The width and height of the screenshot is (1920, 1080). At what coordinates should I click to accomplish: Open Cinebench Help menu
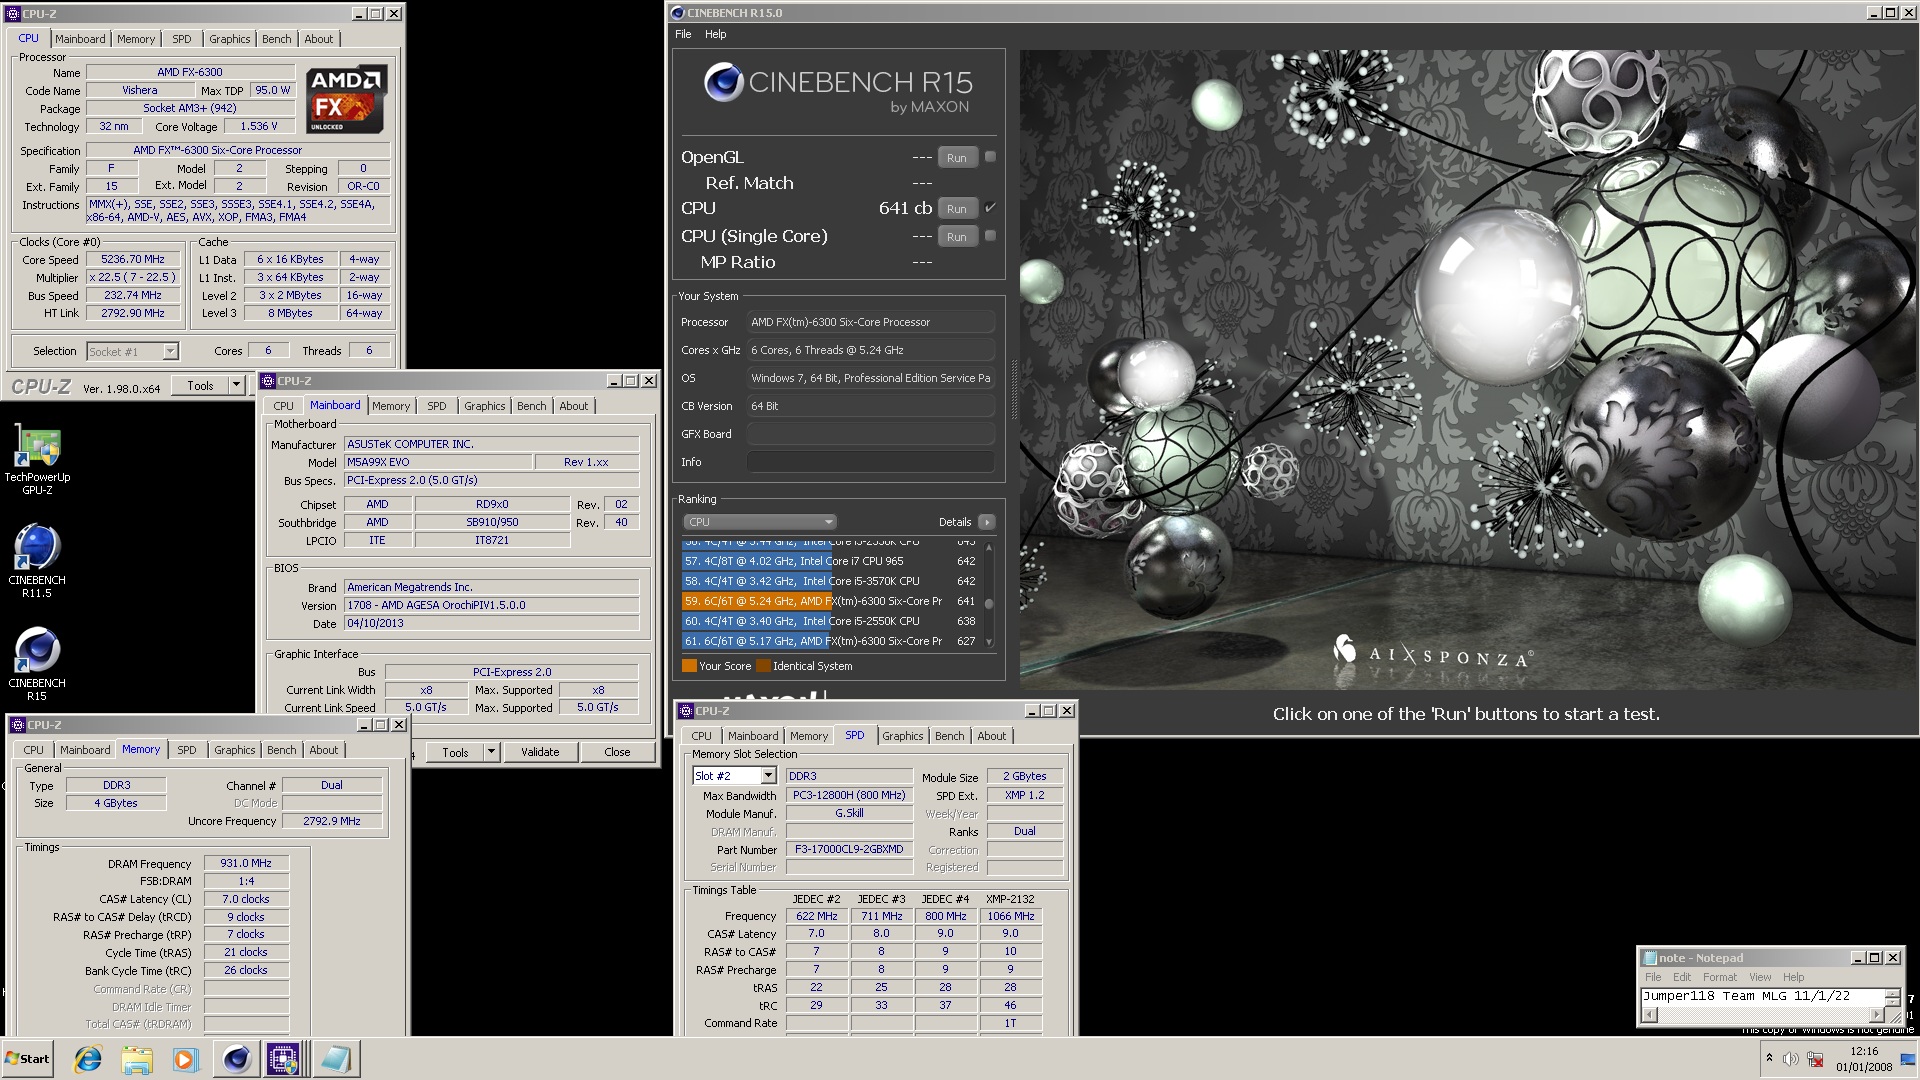coord(715,34)
